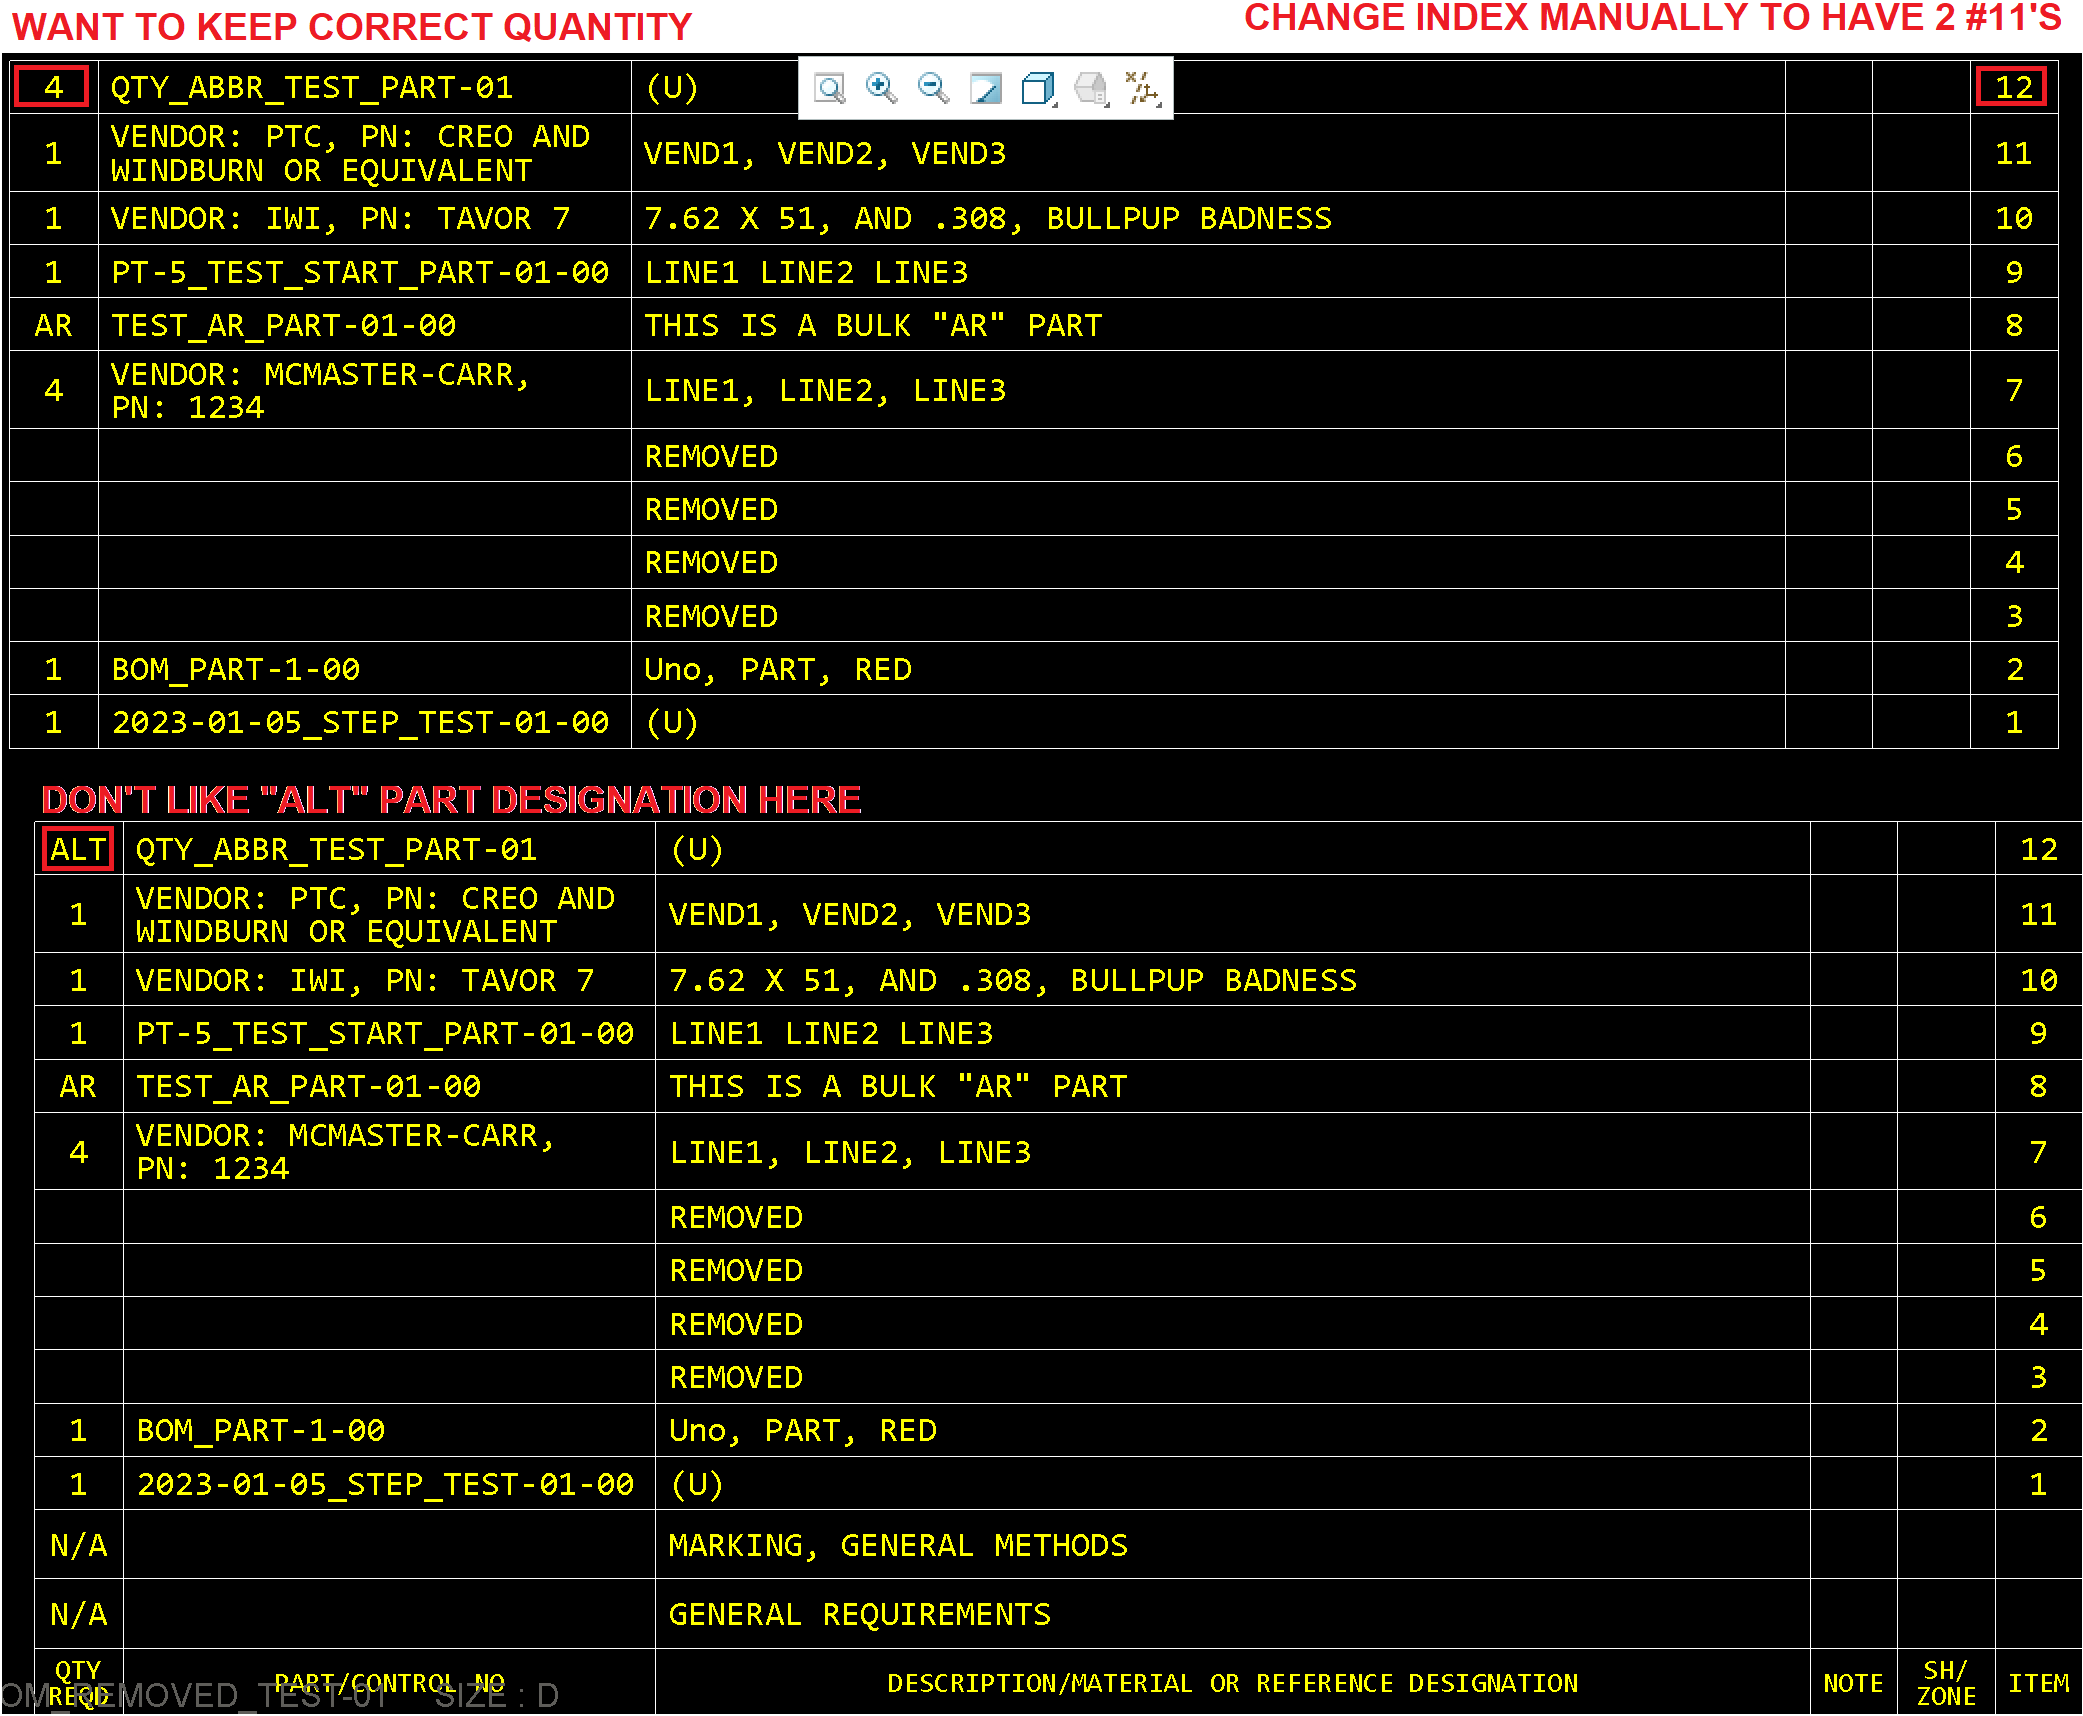2083x1716 pixels.
Task: Click the DON'T LIKE ALT red annotation
Action: [x=451, y=799]
